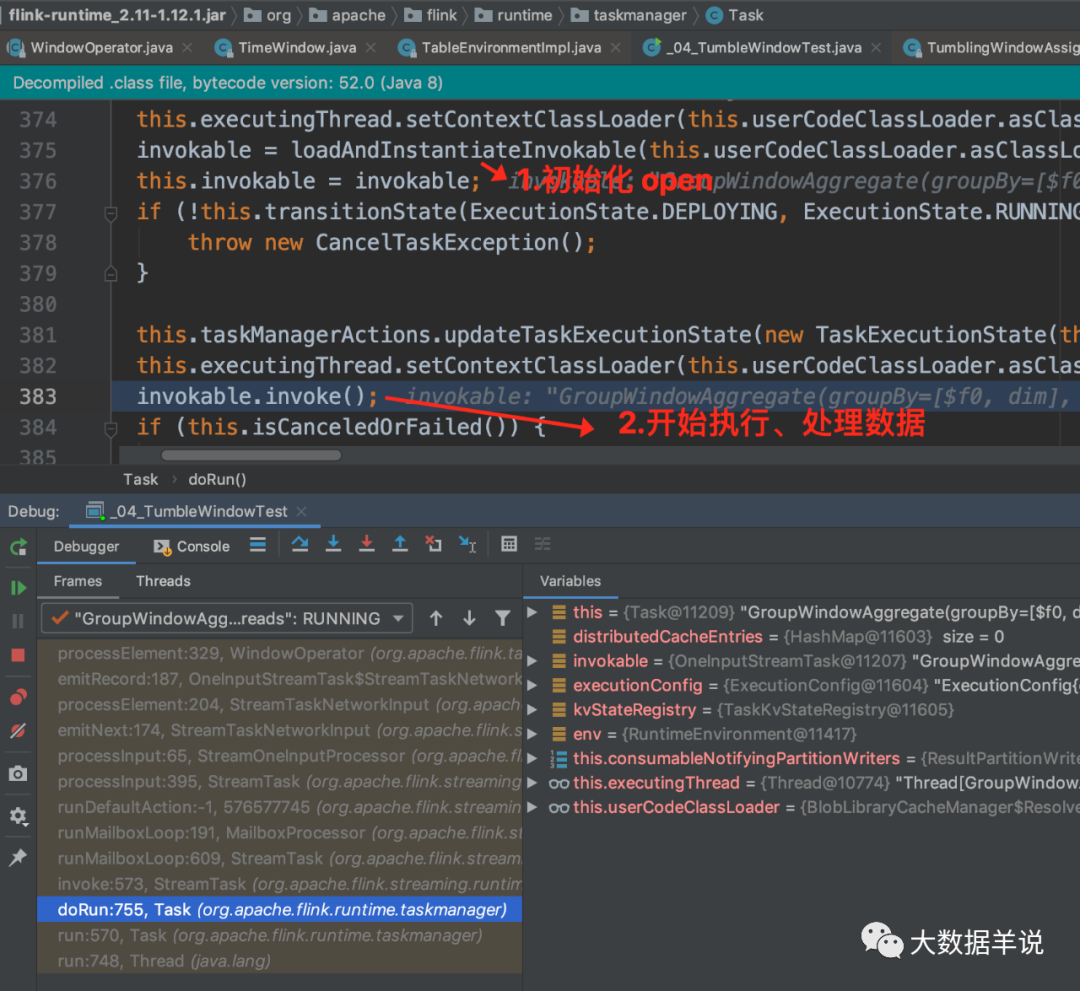Stop the debug session
Viewport: 1080px width, 991px height.
[18, 652]
